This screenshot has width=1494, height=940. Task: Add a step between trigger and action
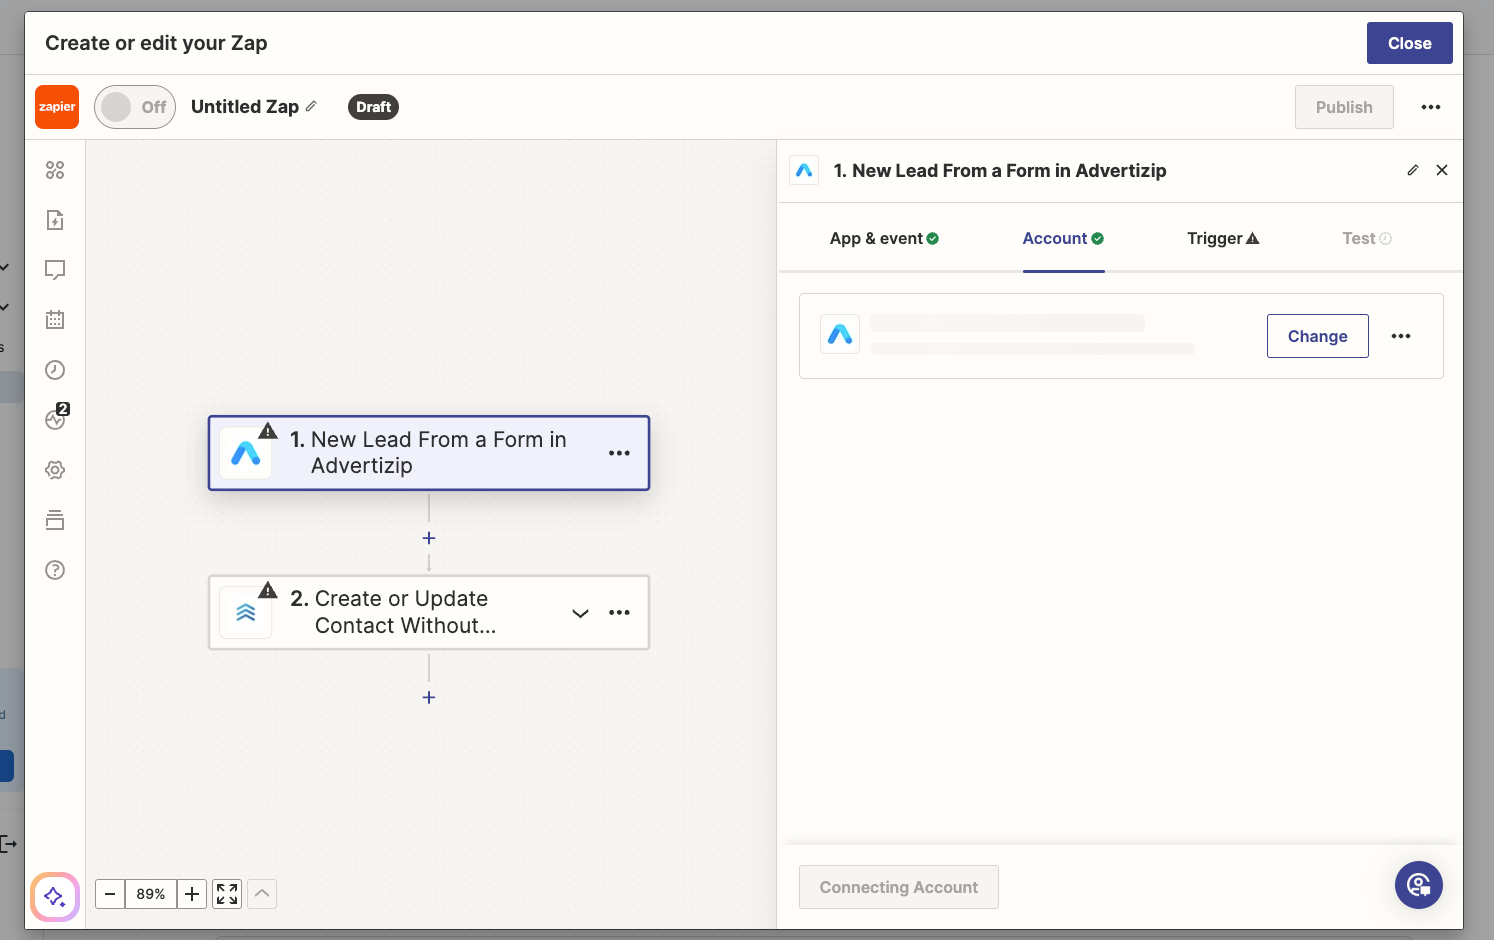(429, 538)
